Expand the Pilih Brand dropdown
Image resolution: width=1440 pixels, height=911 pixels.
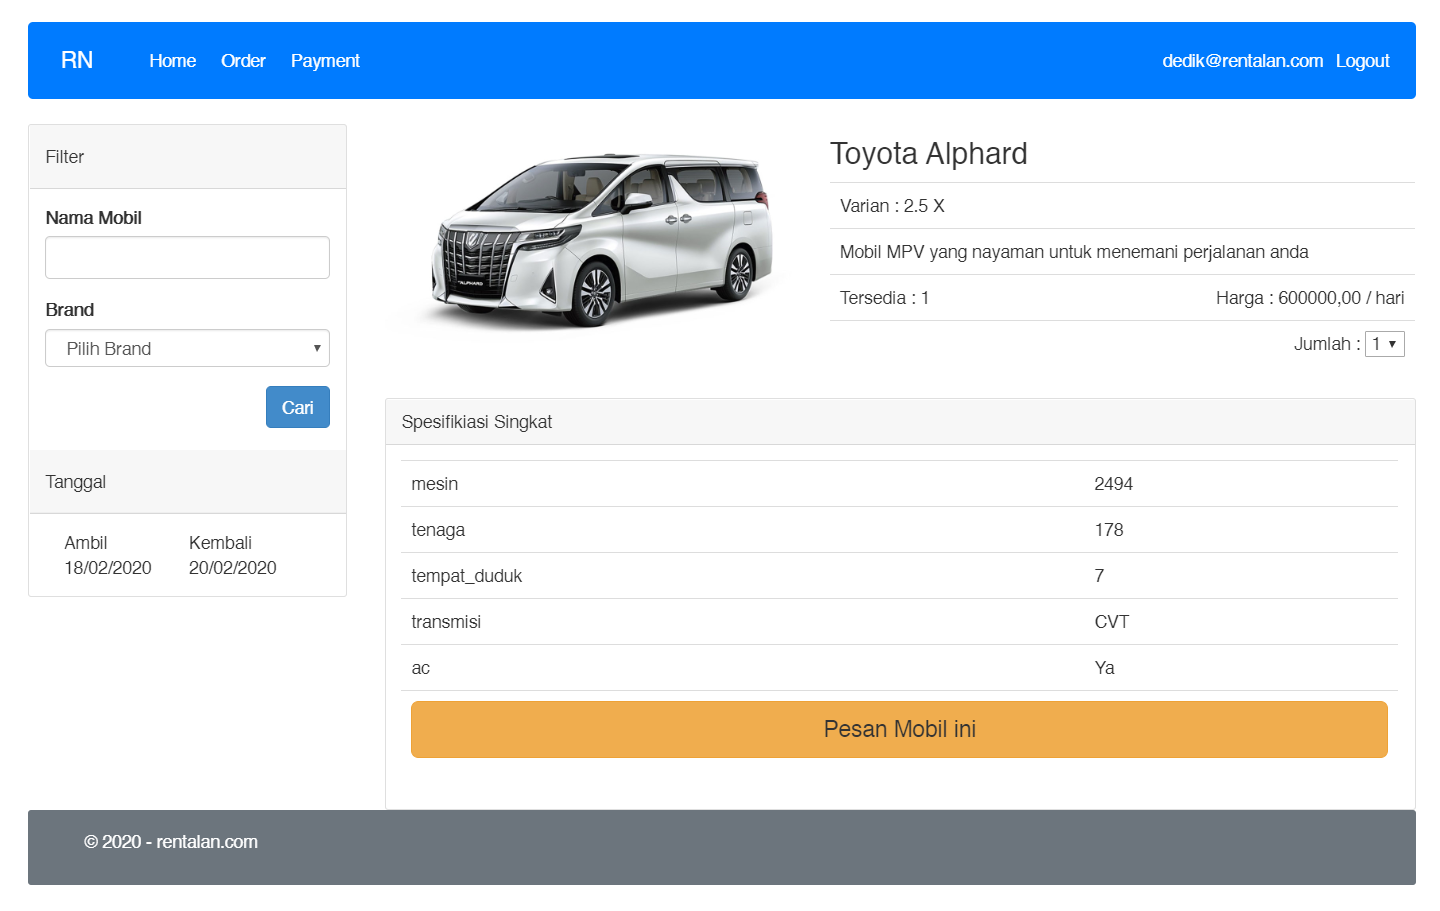[x=187, y=349]
